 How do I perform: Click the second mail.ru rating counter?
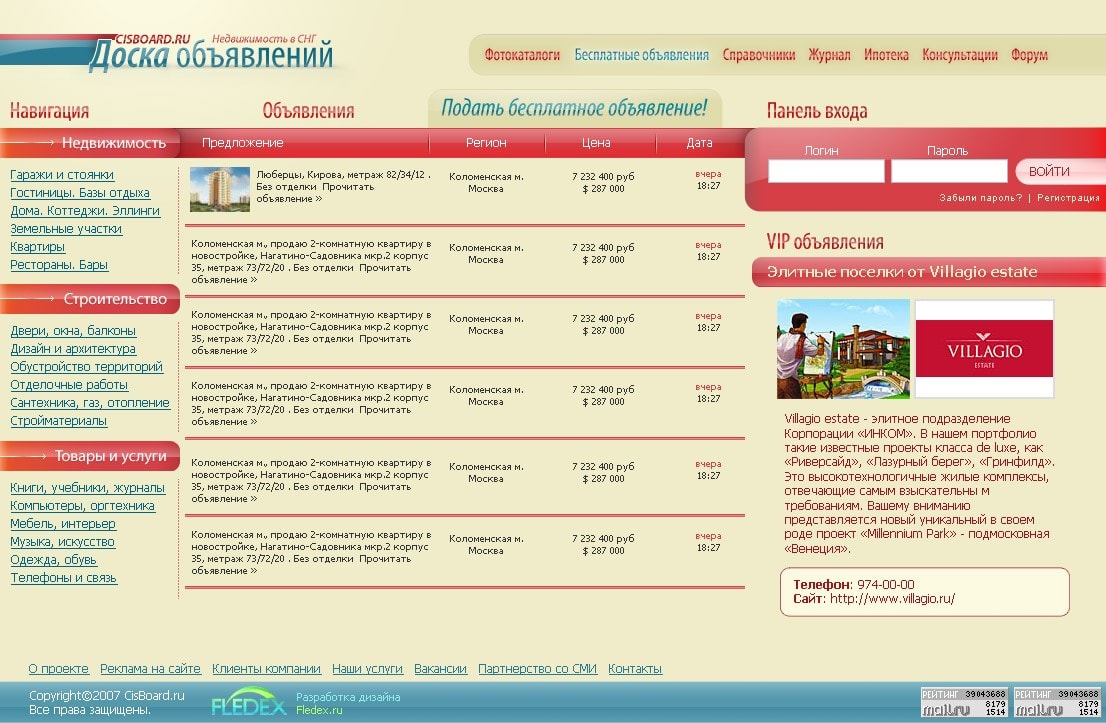(1057, 702)
